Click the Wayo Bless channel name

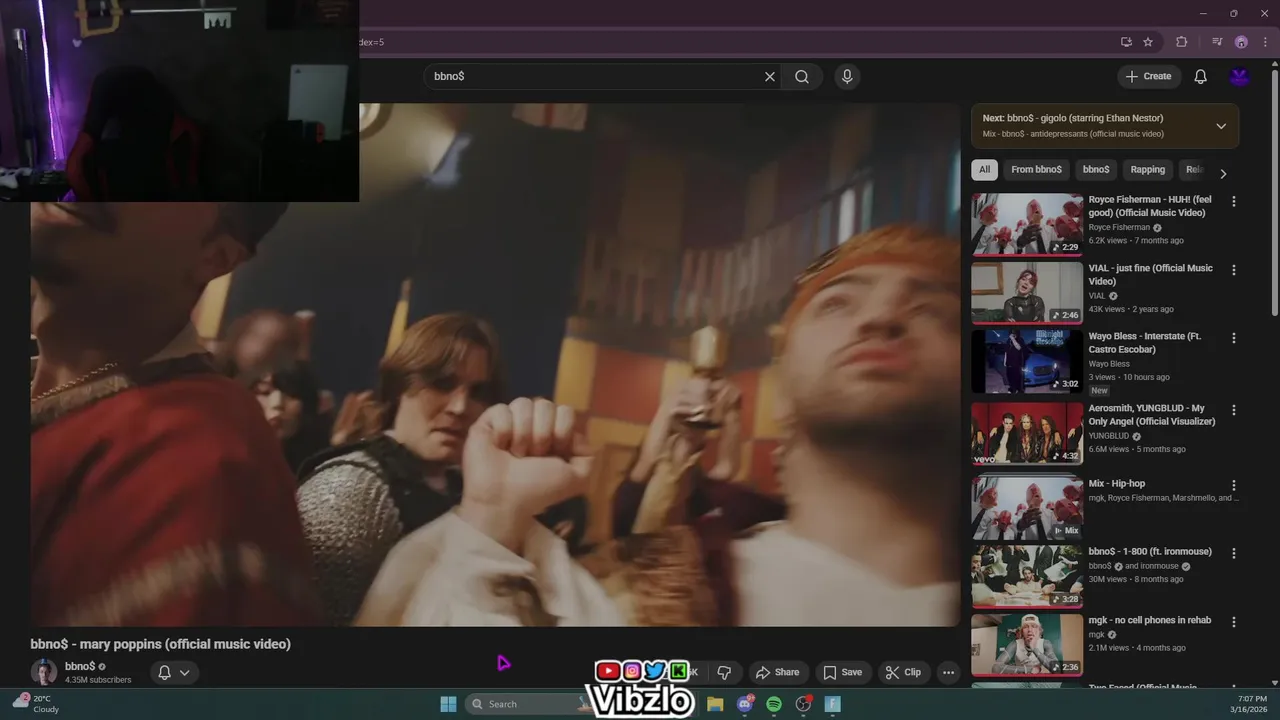pos(1108,364)
